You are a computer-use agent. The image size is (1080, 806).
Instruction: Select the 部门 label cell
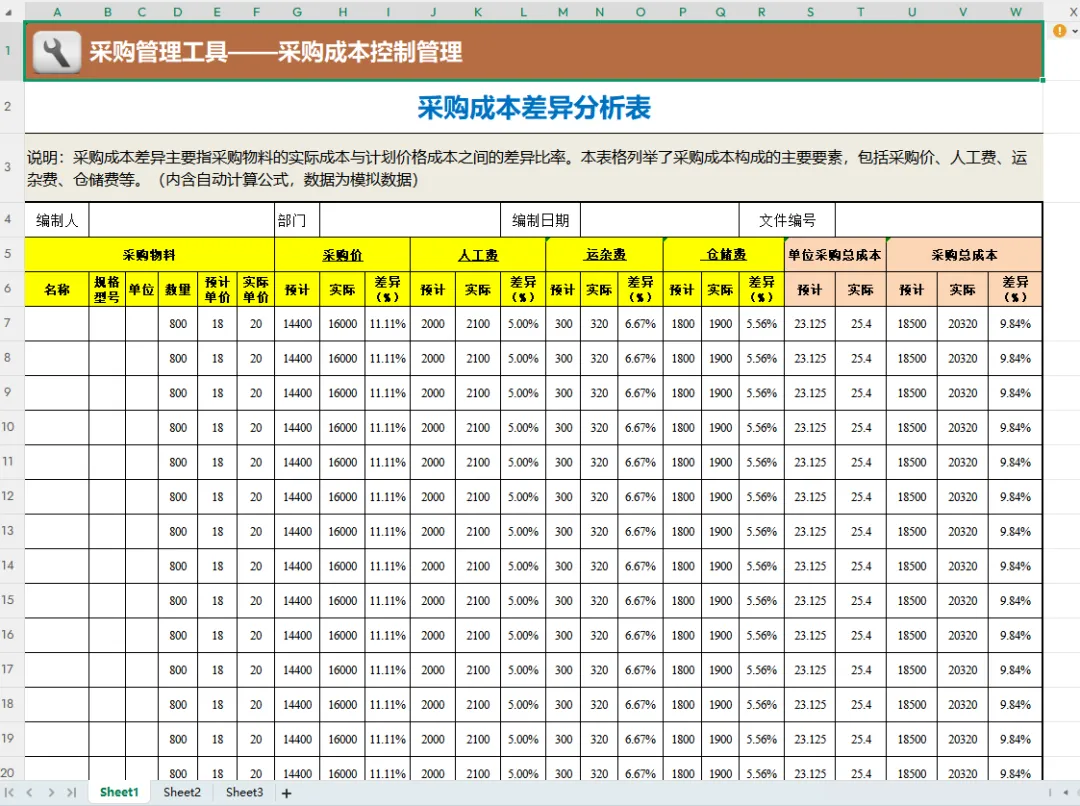[x=297, y=220]
